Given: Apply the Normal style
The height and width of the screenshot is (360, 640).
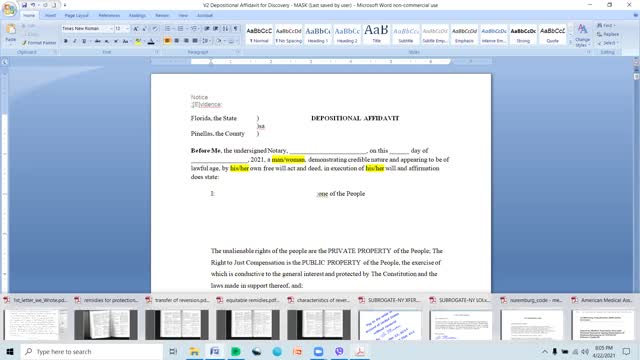Looking at the screenshot, I should click(x=259, y=35).
